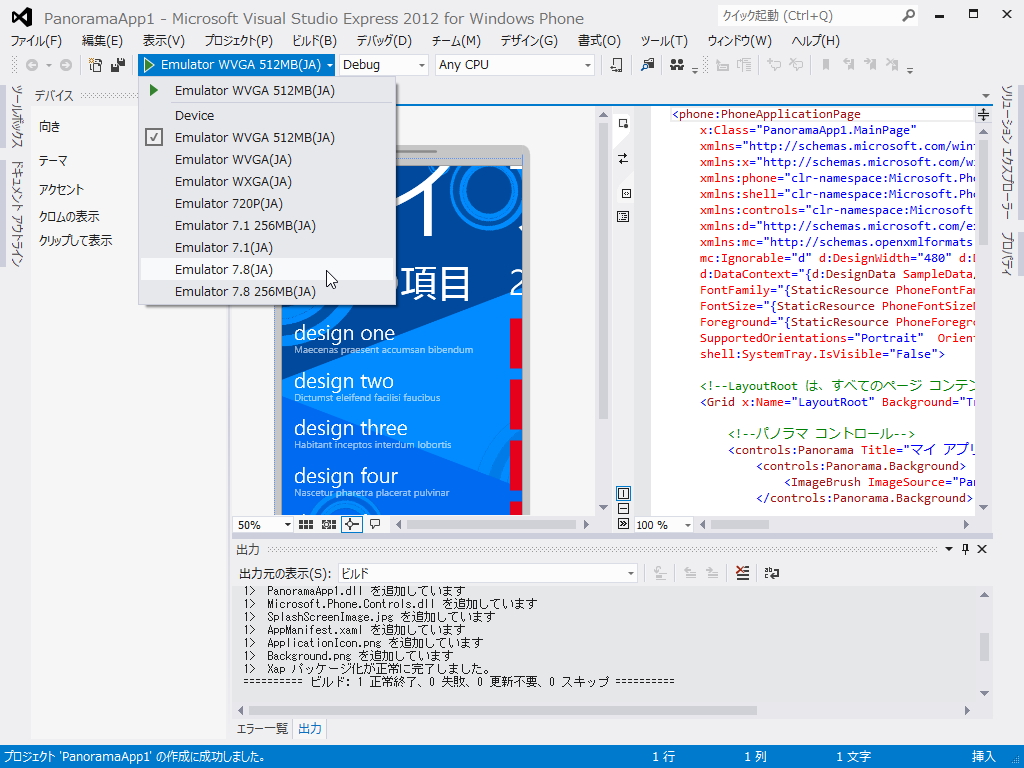Click the toggle bookmark toolbar icon
Image resolution: width=1024 pixels, height=768 pixels.
coord(825,65)
